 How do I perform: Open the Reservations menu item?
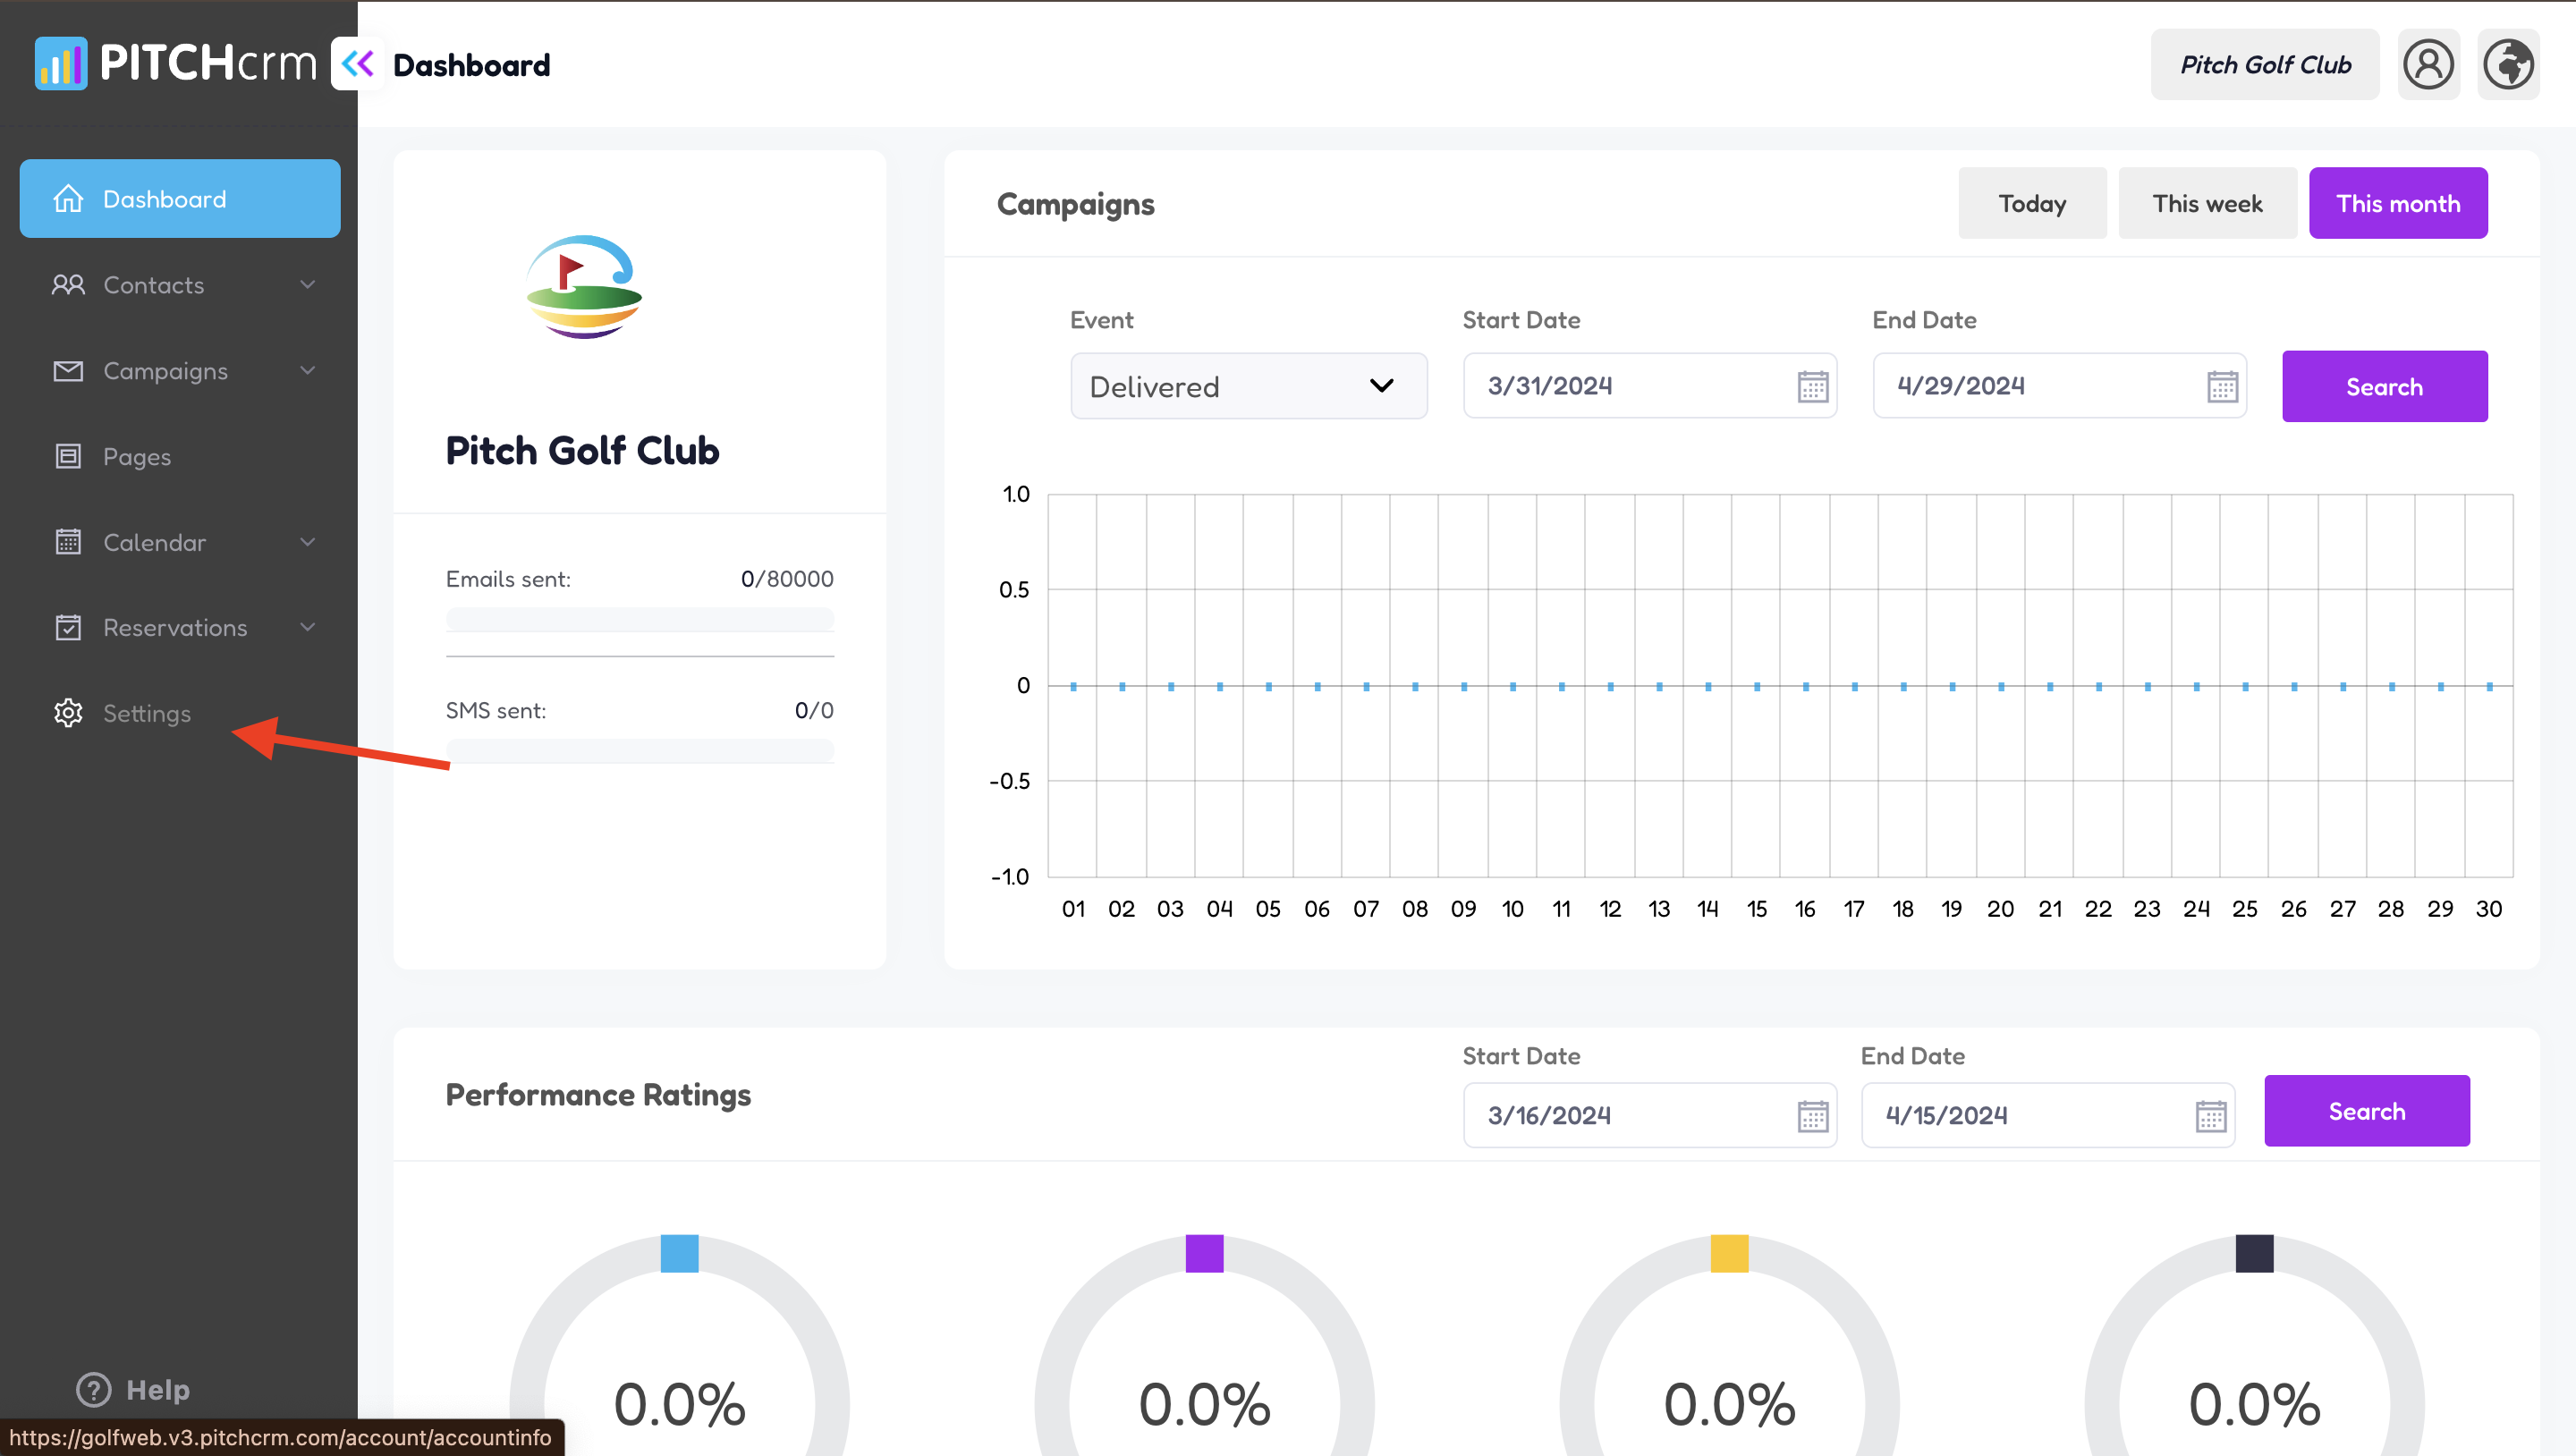[x=180, y=628]
